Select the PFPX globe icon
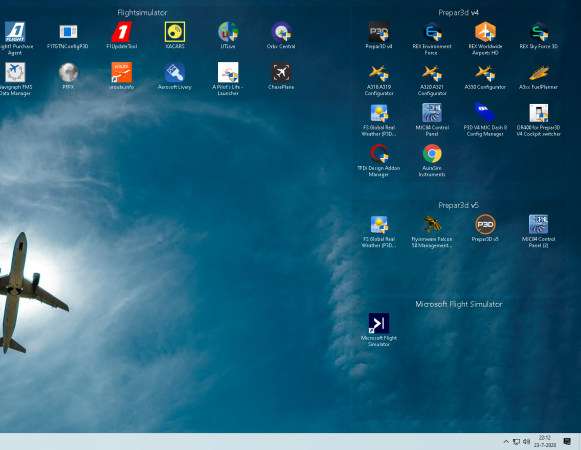Viewport: 581px width, 450px height. click(x=68, y=72)
